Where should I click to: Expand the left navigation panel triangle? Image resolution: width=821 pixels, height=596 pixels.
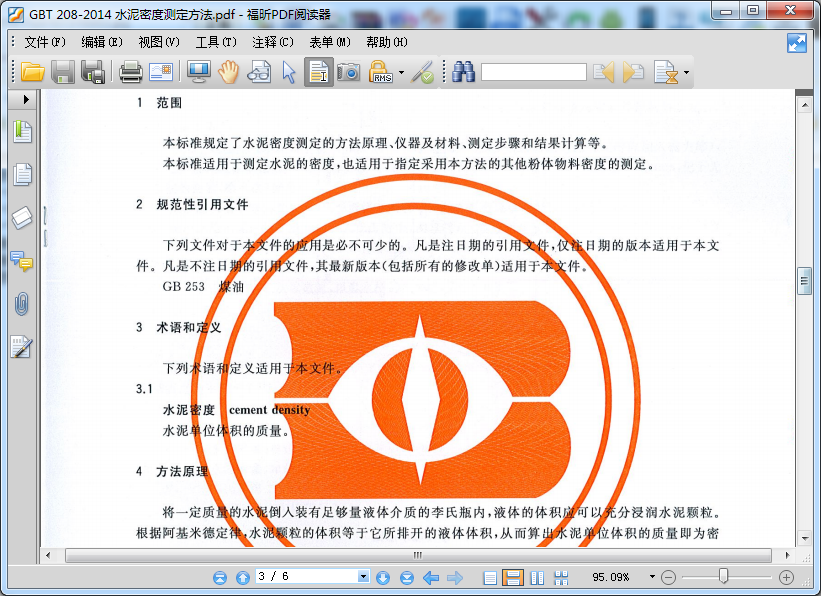coord(26,100)
